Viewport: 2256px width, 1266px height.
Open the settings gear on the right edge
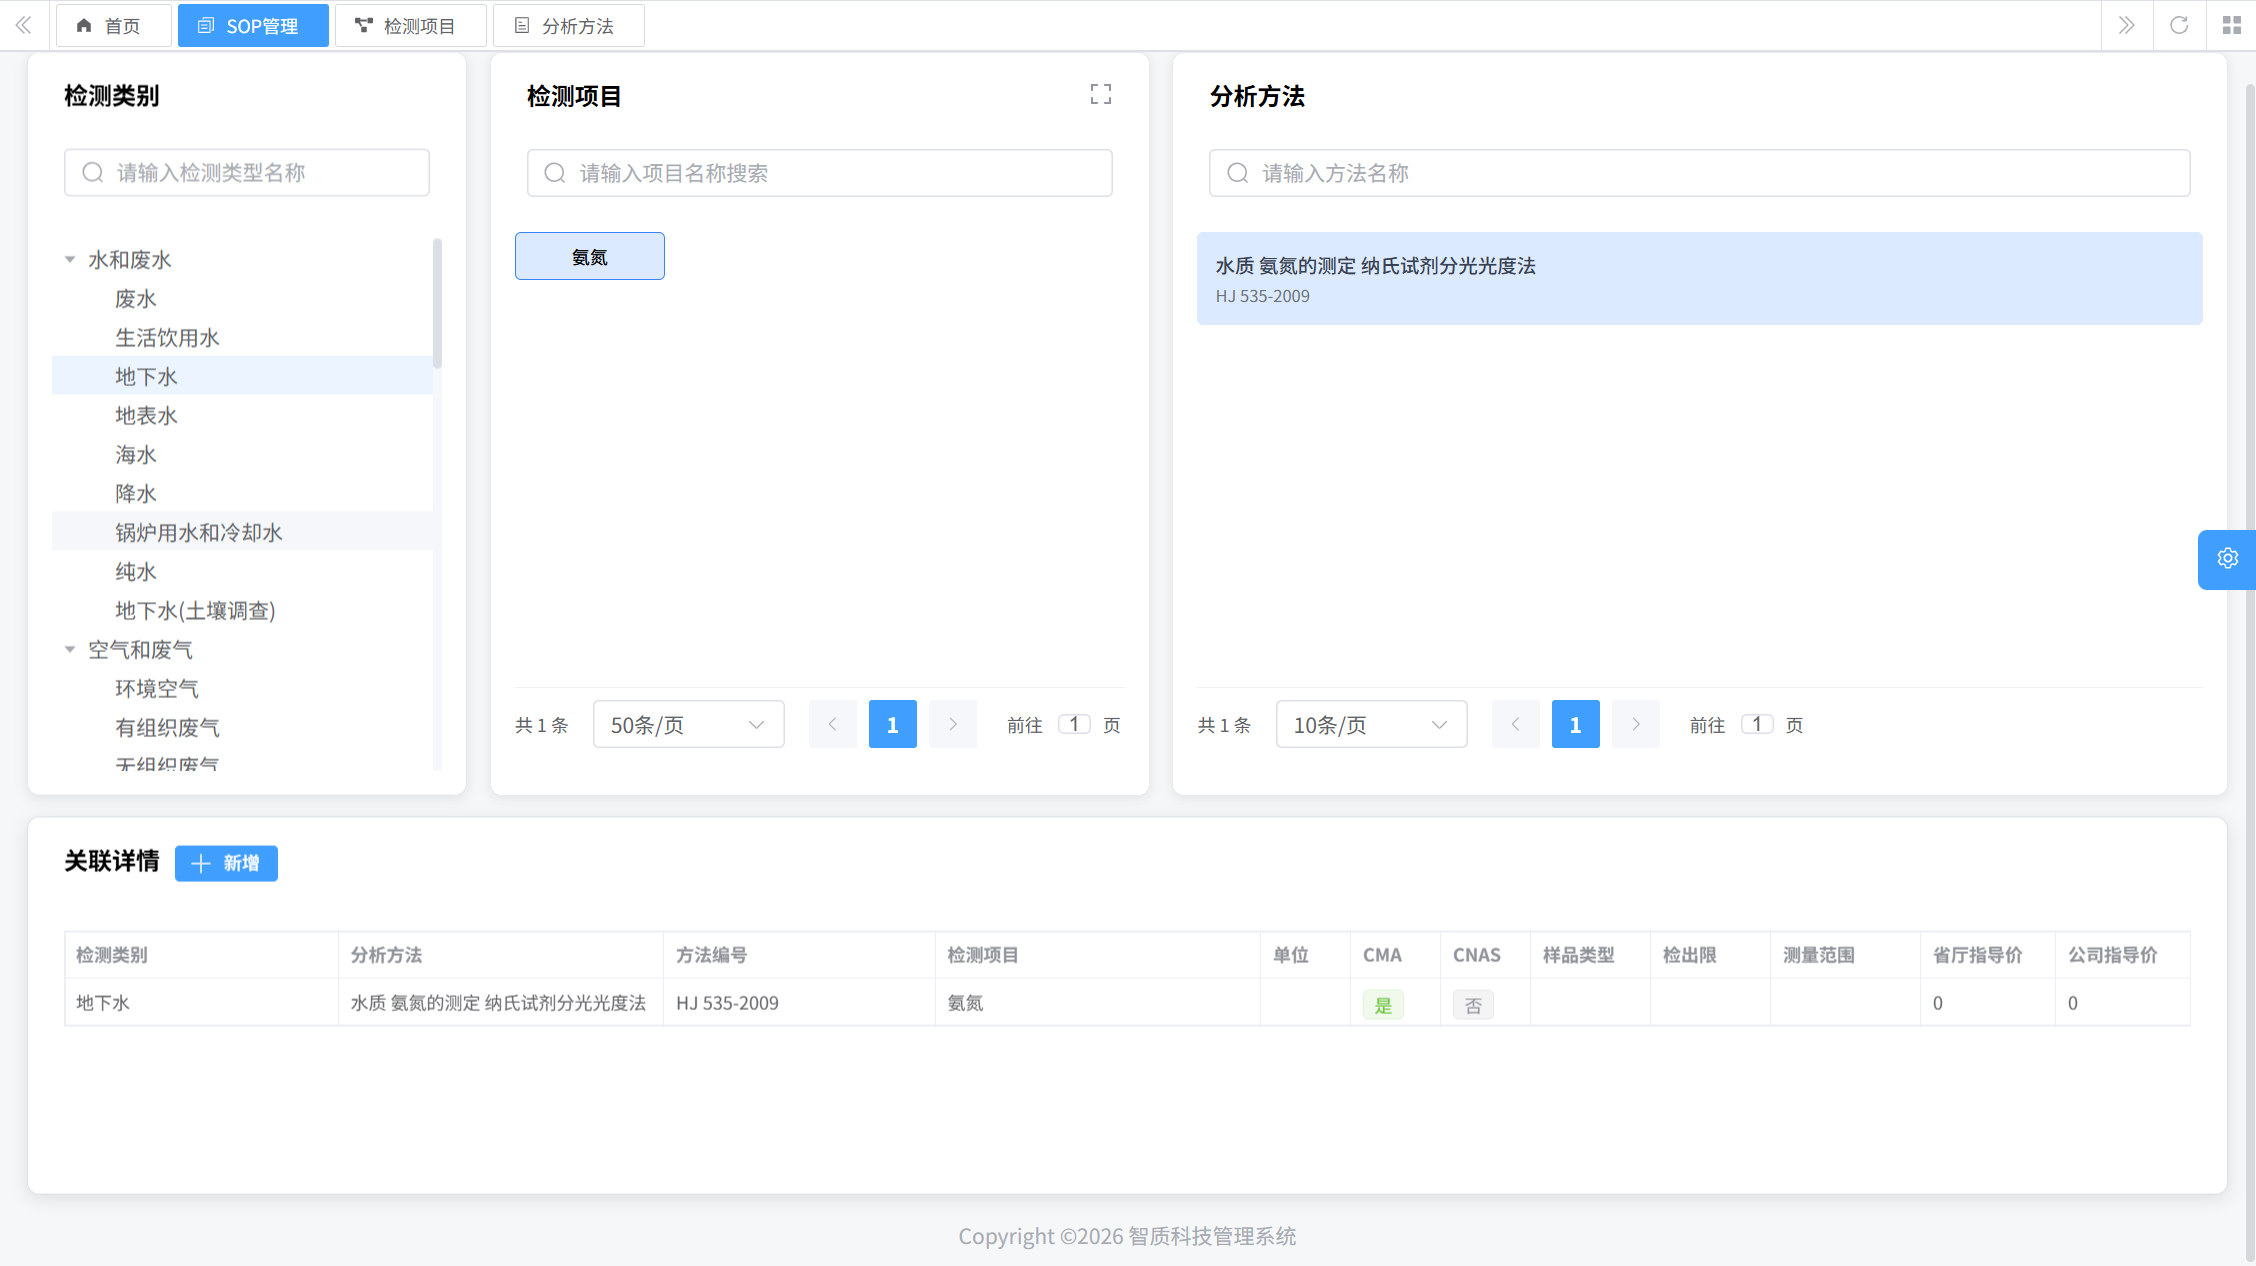[x=2227, y=559]
